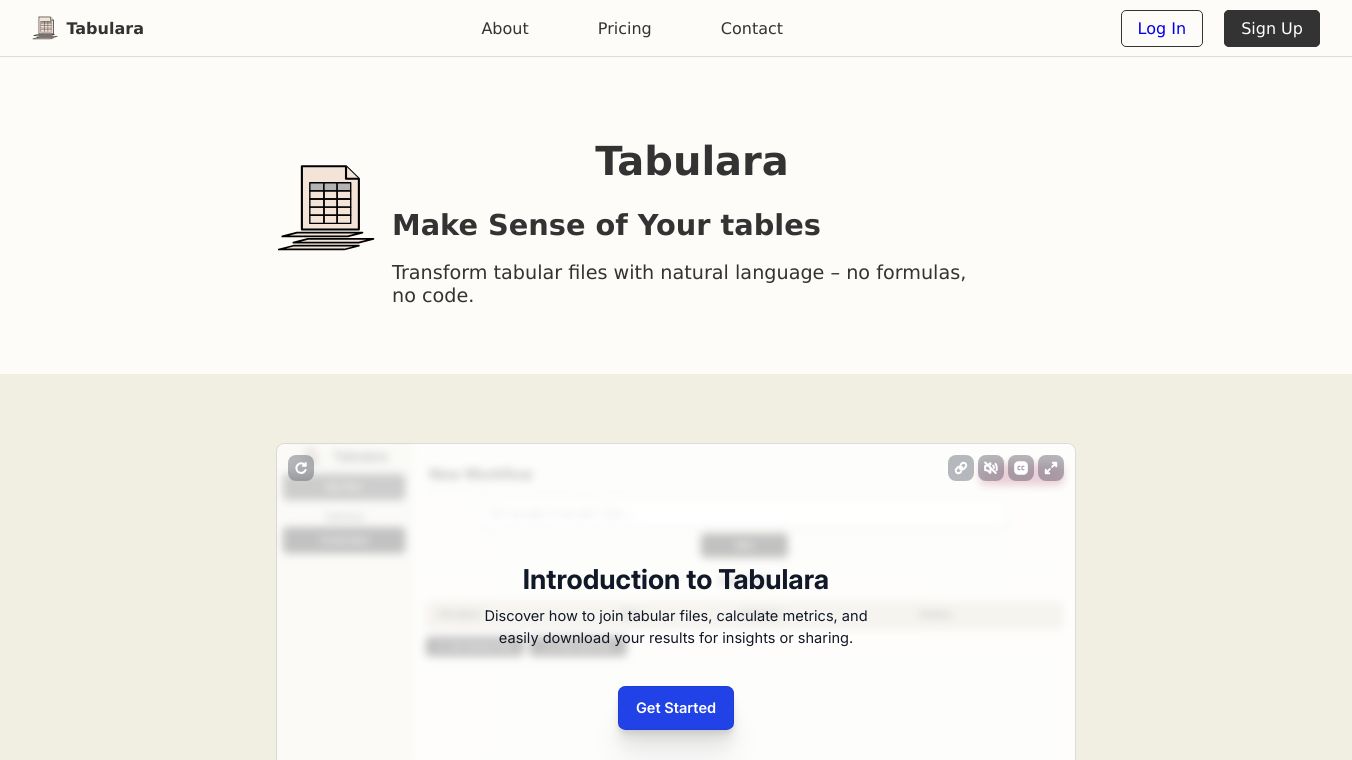Viewport: 1352px width, 760px height.
Task: Copy the demo link via chain icon
Action: point(960,468)
